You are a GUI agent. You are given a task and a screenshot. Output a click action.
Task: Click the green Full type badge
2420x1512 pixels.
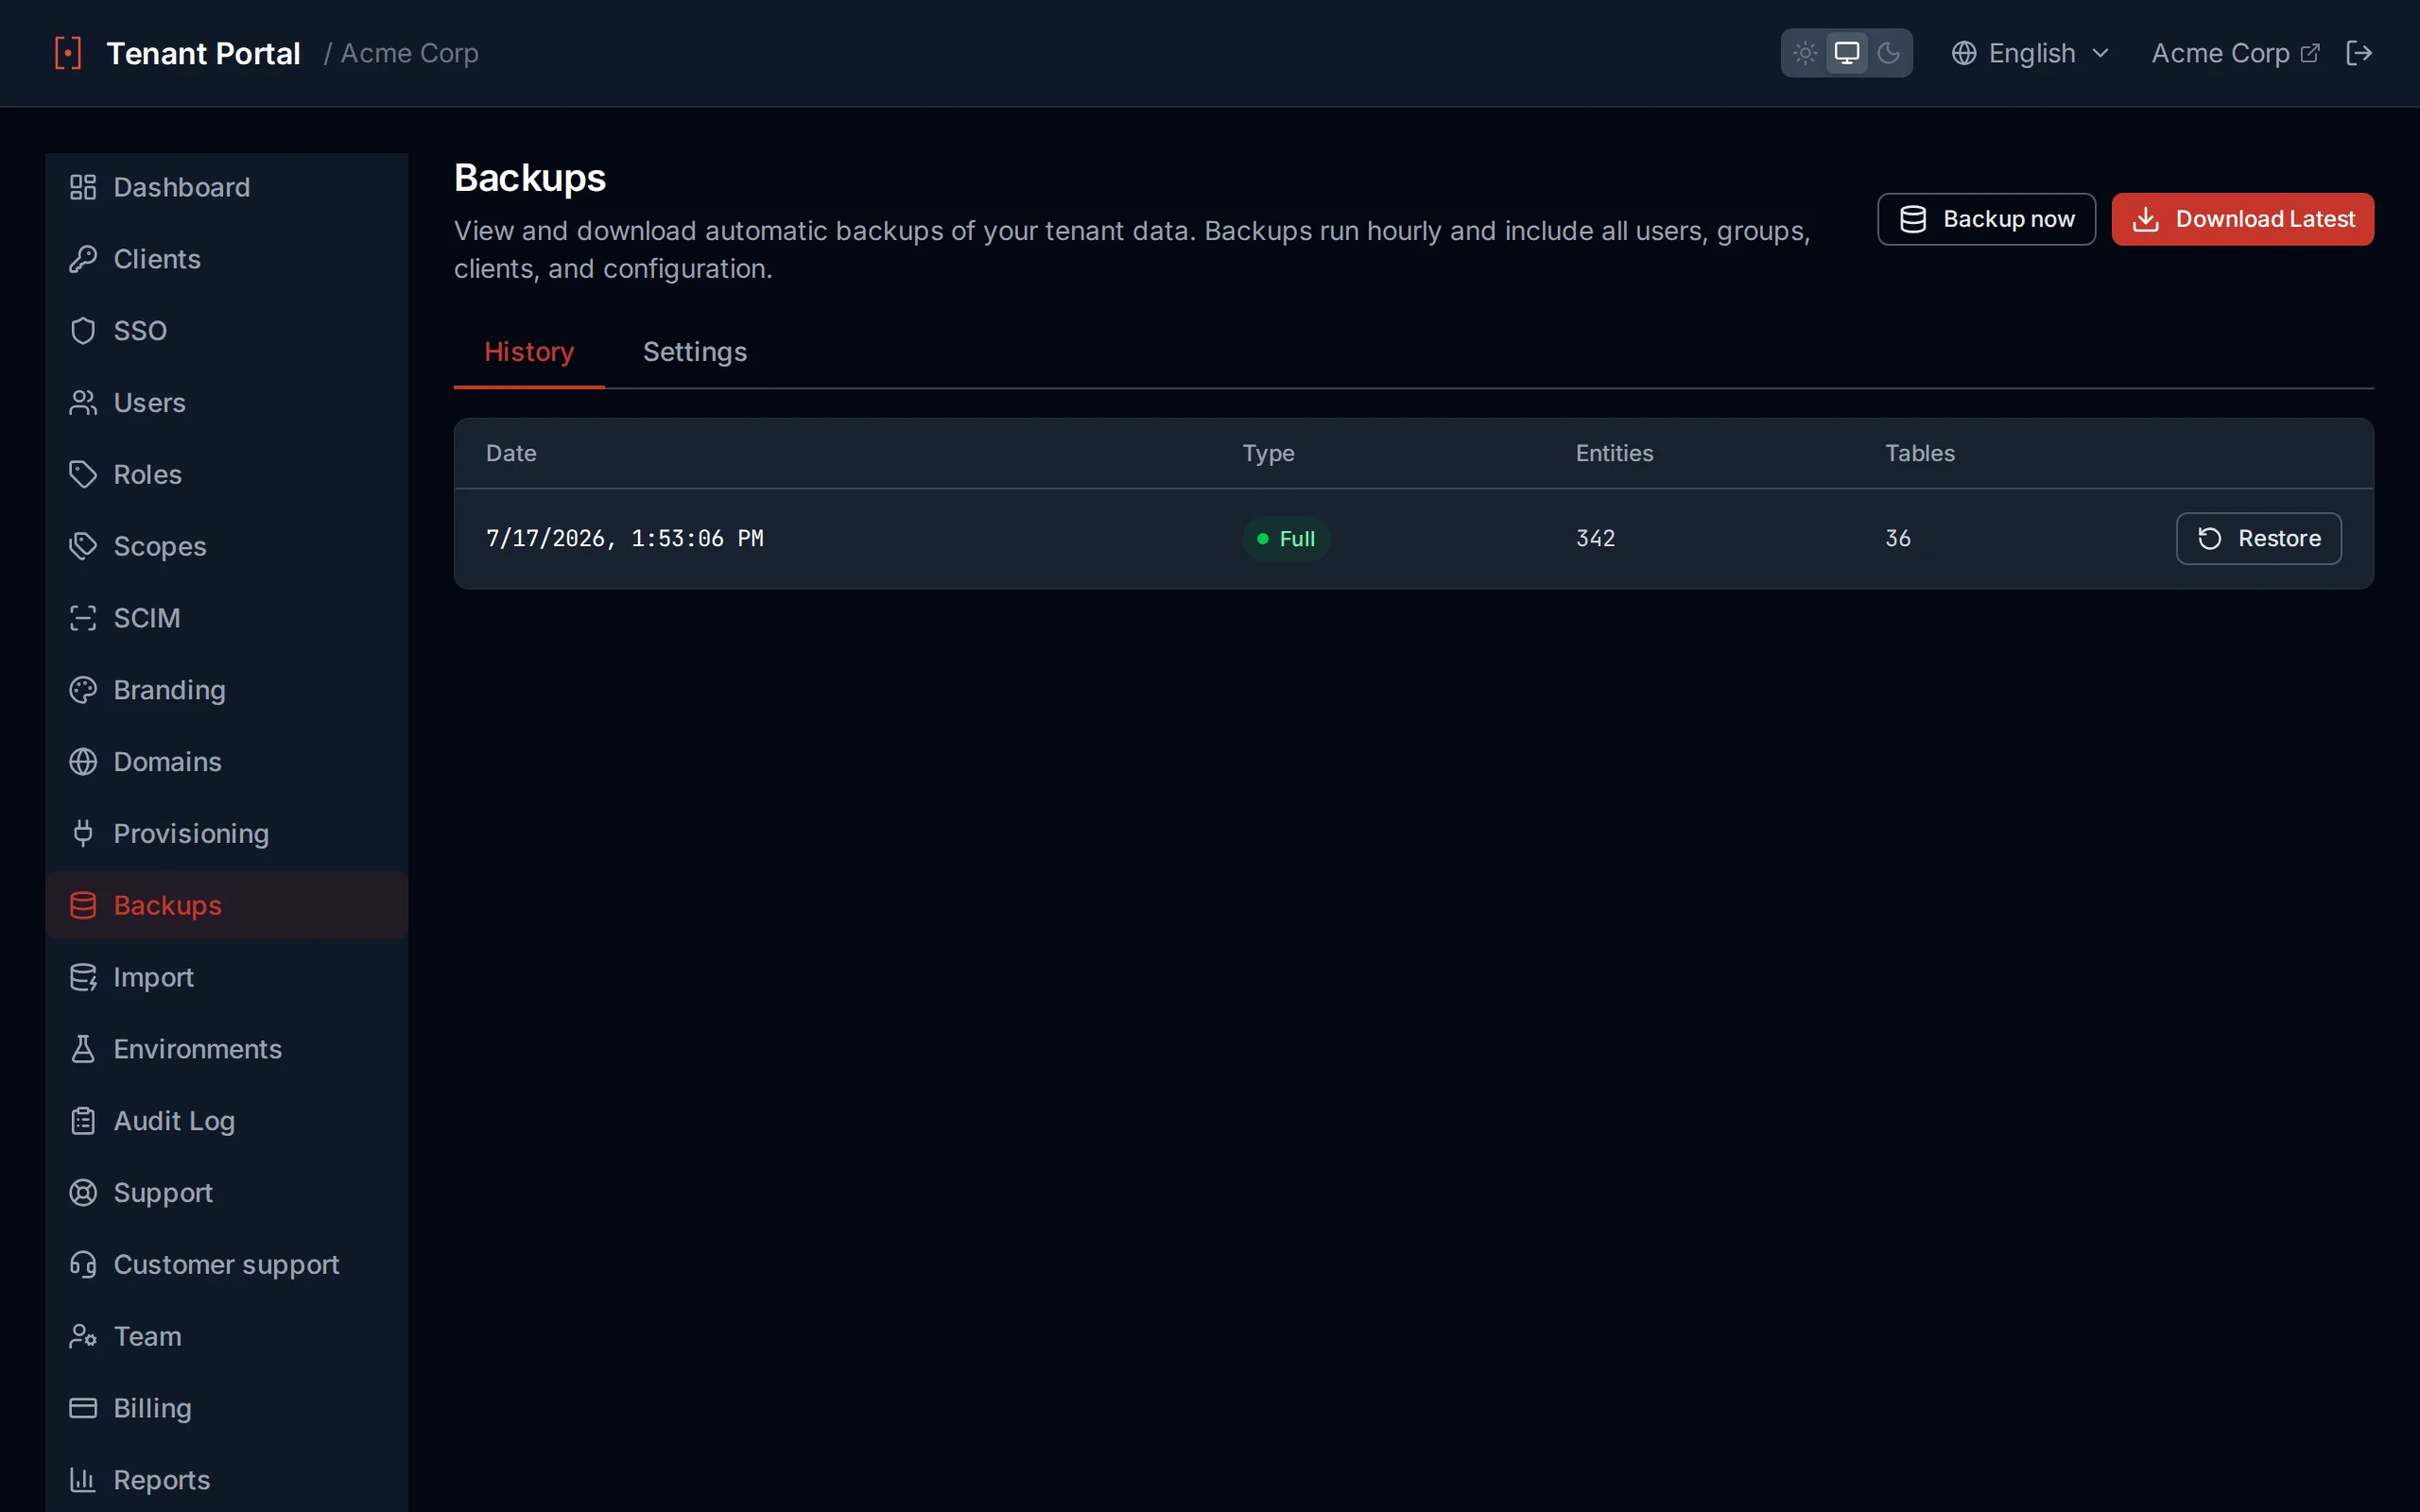(1285, 539)
